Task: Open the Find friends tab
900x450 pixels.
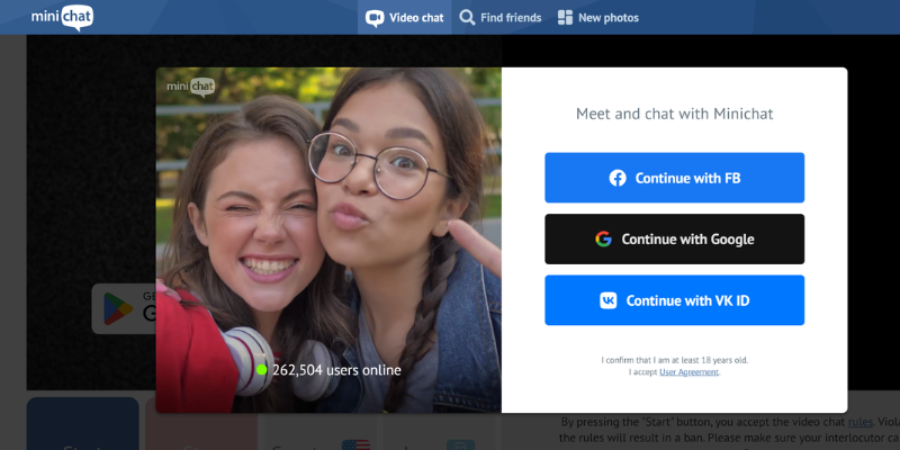Action: click(x=500, y=18)
